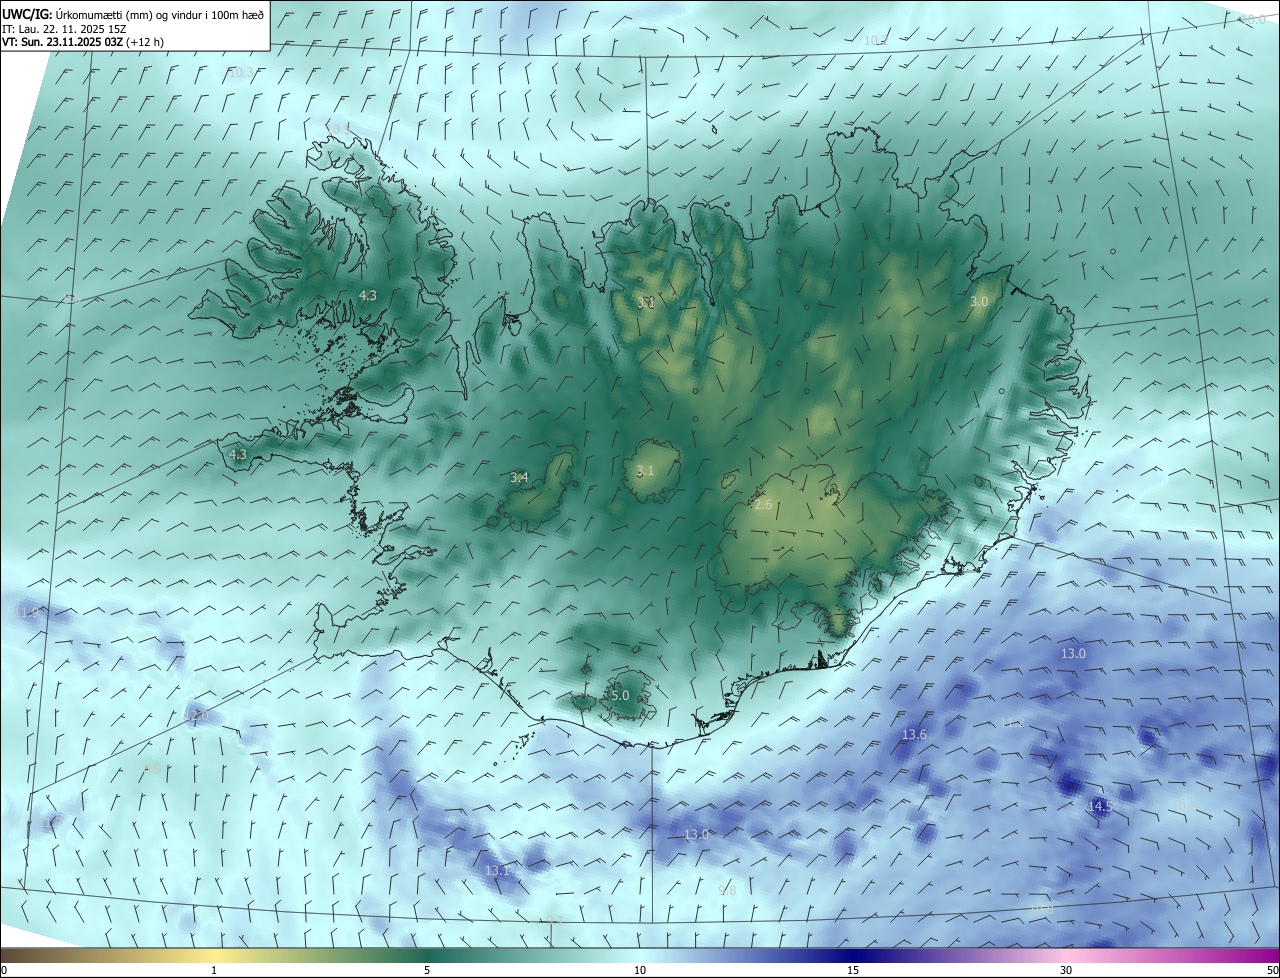Click the 10.6 value label
Screen dimensions: 1280x978
[1182, 806]
